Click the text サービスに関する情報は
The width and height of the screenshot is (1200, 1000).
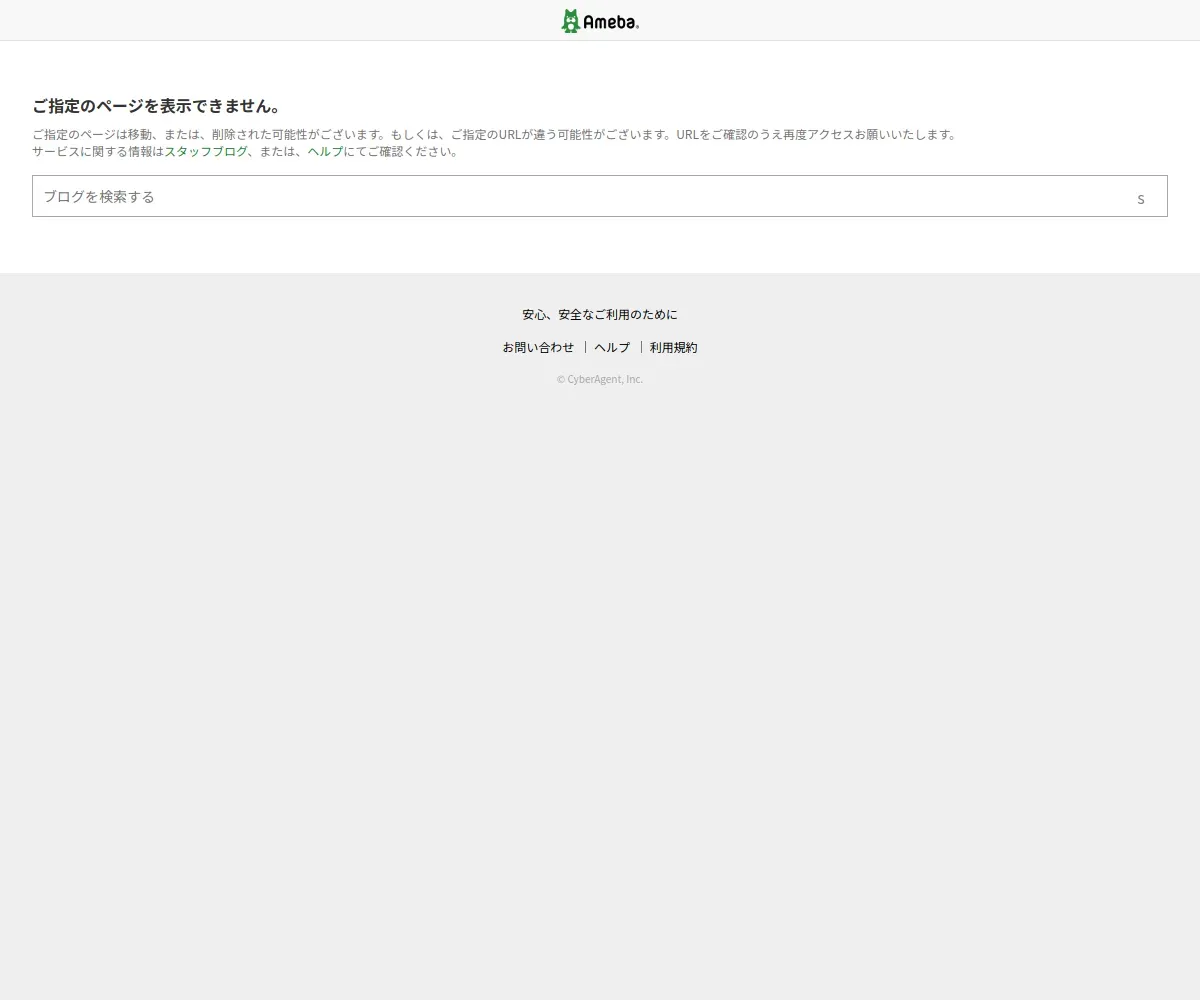pyautogui.click(x=98, y=151)
